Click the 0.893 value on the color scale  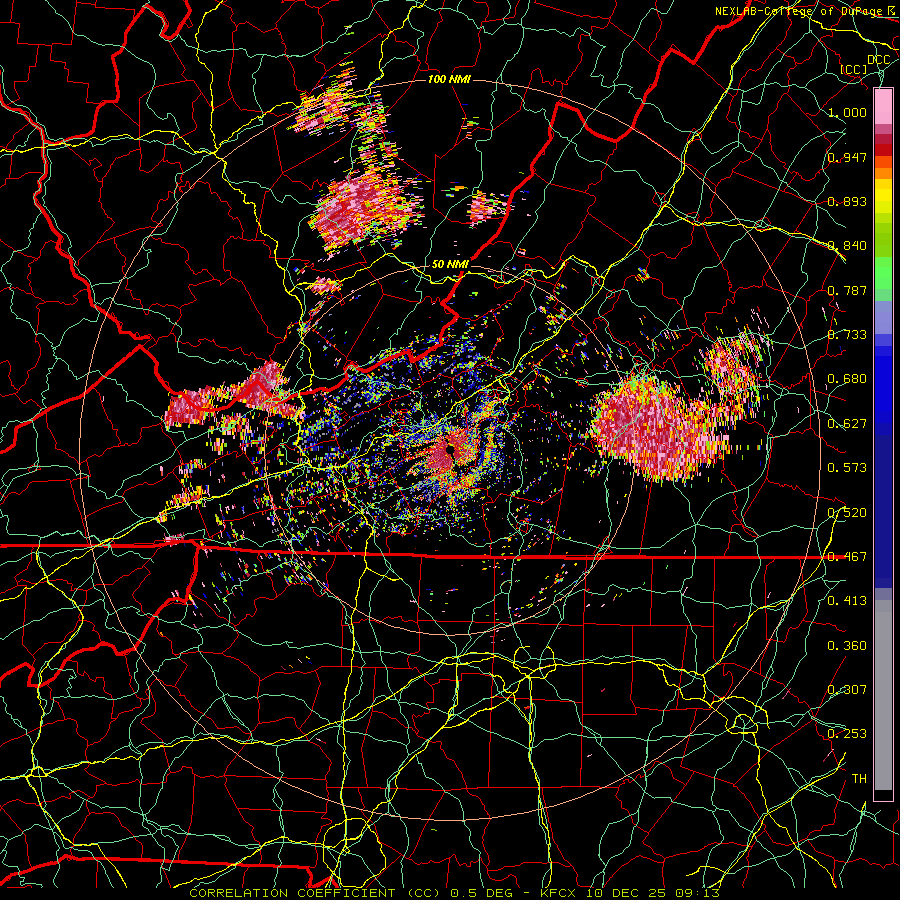(847, 201)
